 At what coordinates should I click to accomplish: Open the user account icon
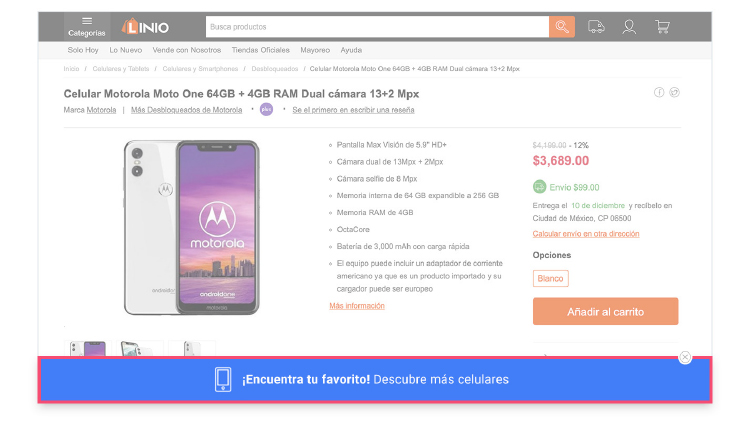pos(629,27)
